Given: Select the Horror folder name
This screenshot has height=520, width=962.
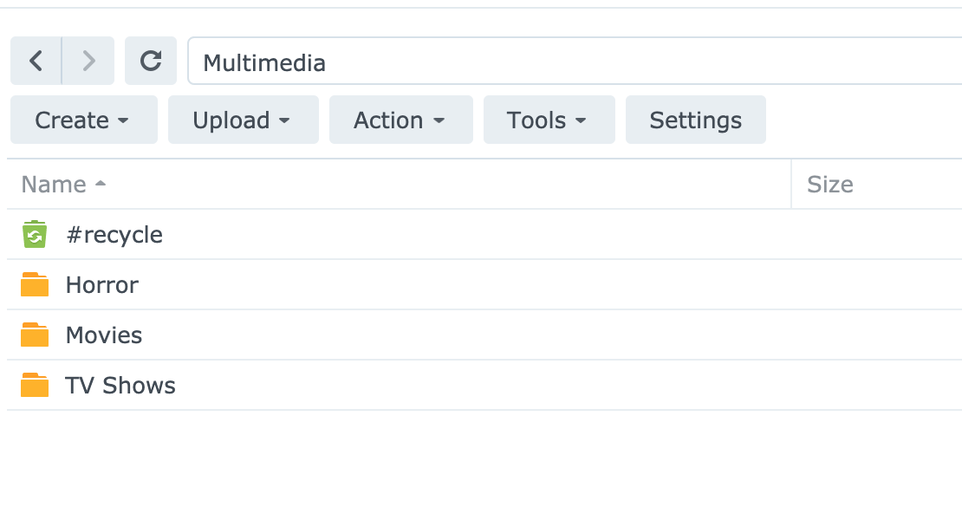Looking at the screenshot, I should point(102,285).
